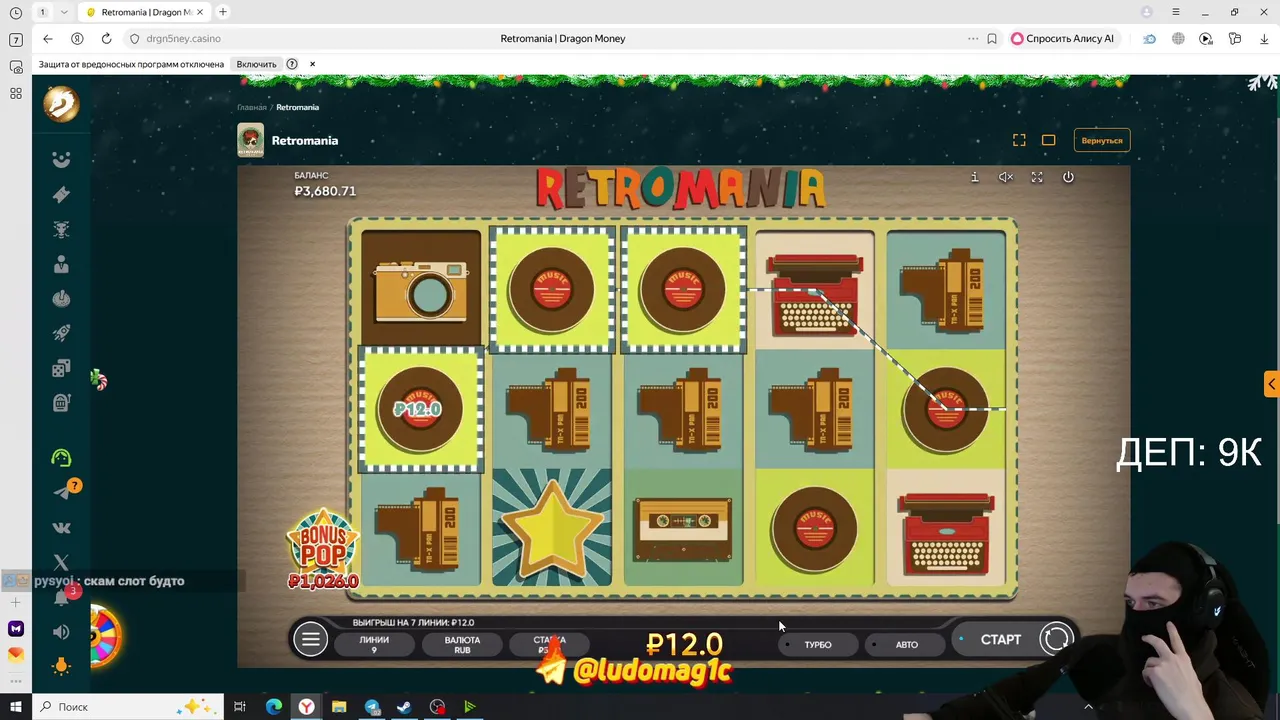Image resolution: width=1280 pixels, height=720 pixels.
Task: Expand the orange side panel arrow
Action: point(1272,384)
